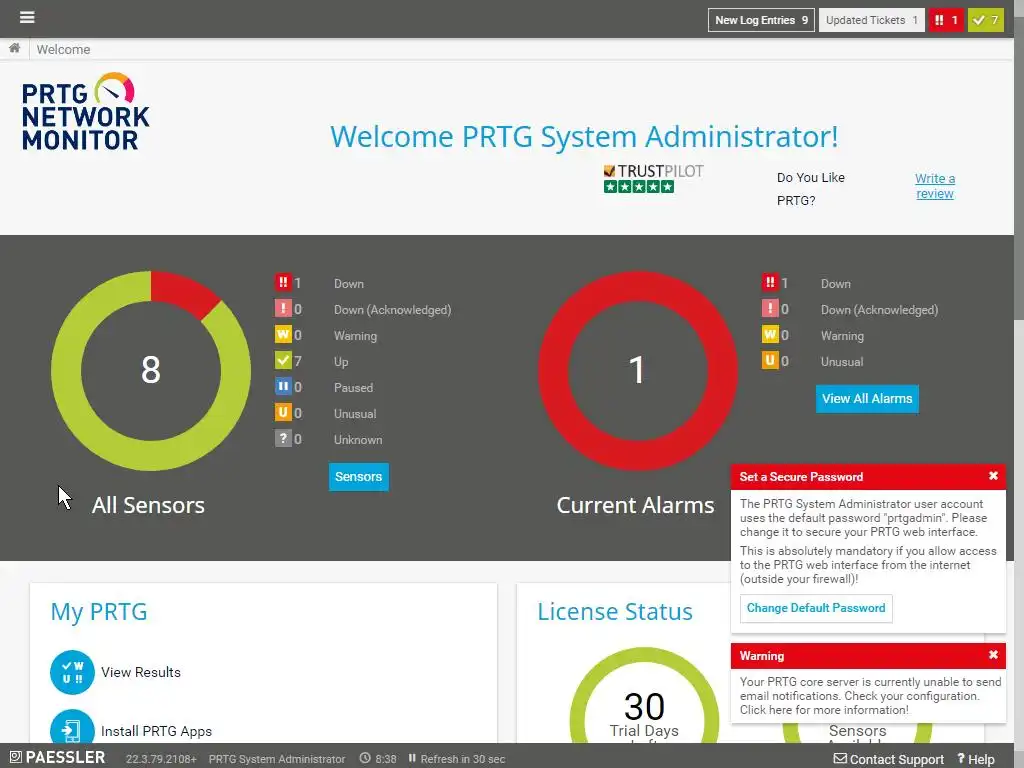Click PRTG System Administrator in footer
Screen dimensions: 1024x768
coord(277,759)
